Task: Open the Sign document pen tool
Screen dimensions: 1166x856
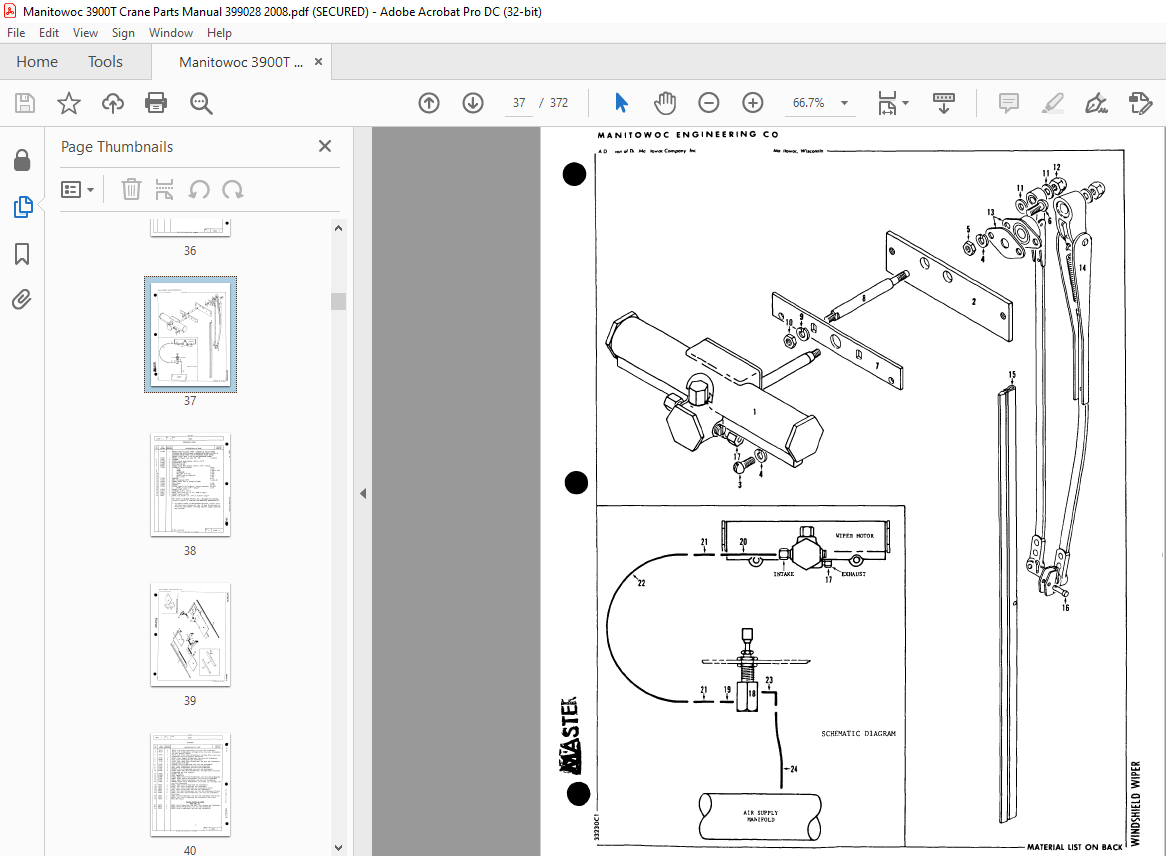Action: click(x=1096, y=103)
